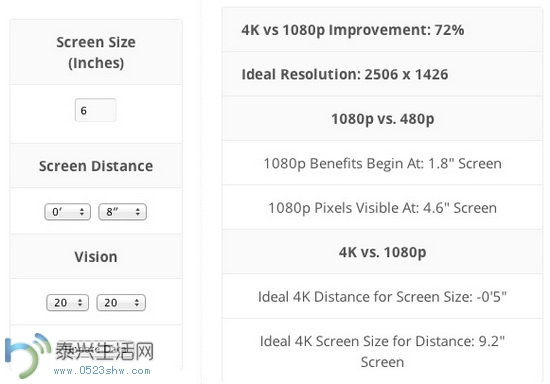The height and width of the screenshot is (384, 550).
Task: Open the inches dropdown showing 8″
Action: [122, 212]
